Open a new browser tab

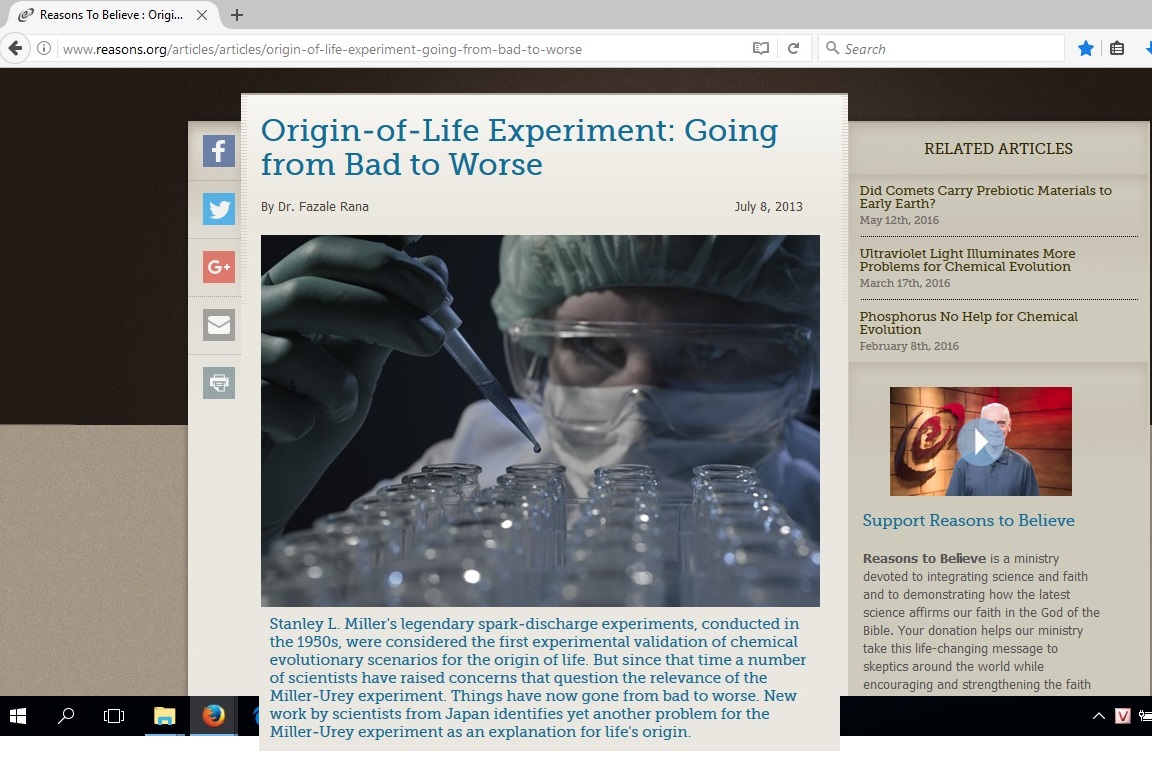[x=237, y=15]
